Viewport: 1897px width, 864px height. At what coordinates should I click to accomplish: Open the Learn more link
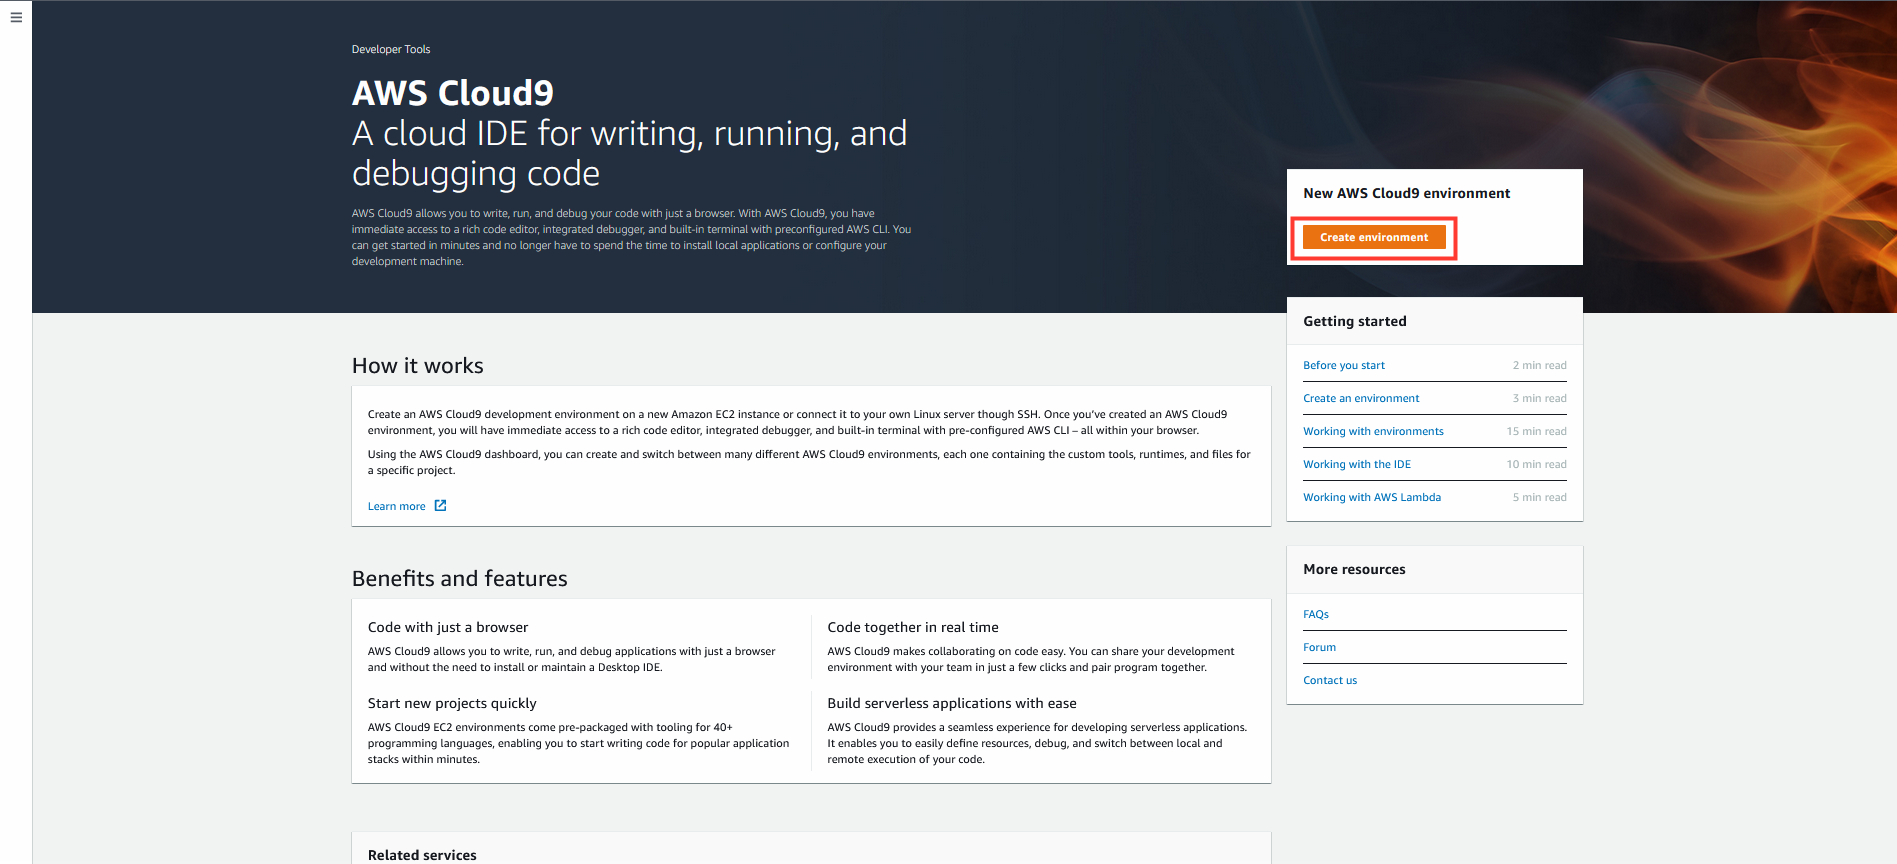pos(397,506)
